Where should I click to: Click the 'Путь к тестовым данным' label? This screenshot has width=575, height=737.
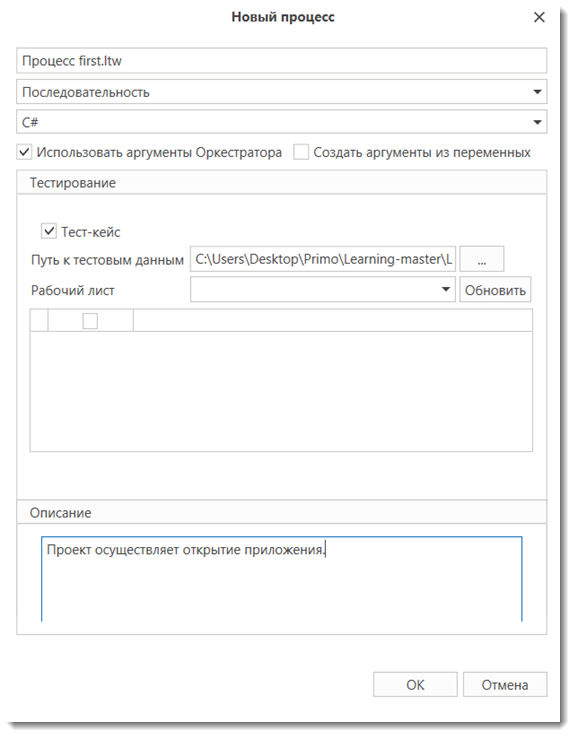[x=107, y=260]
